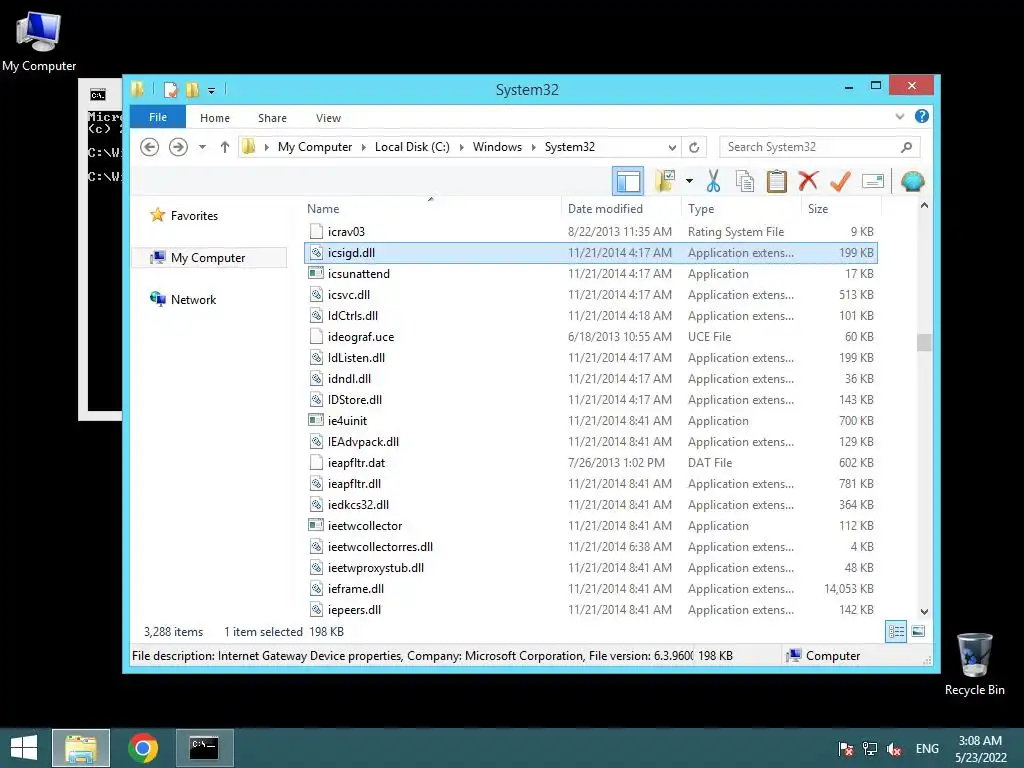Switch to Large icons view in the status bar
Screen dimensions: 1024x768
pos(918,632)
